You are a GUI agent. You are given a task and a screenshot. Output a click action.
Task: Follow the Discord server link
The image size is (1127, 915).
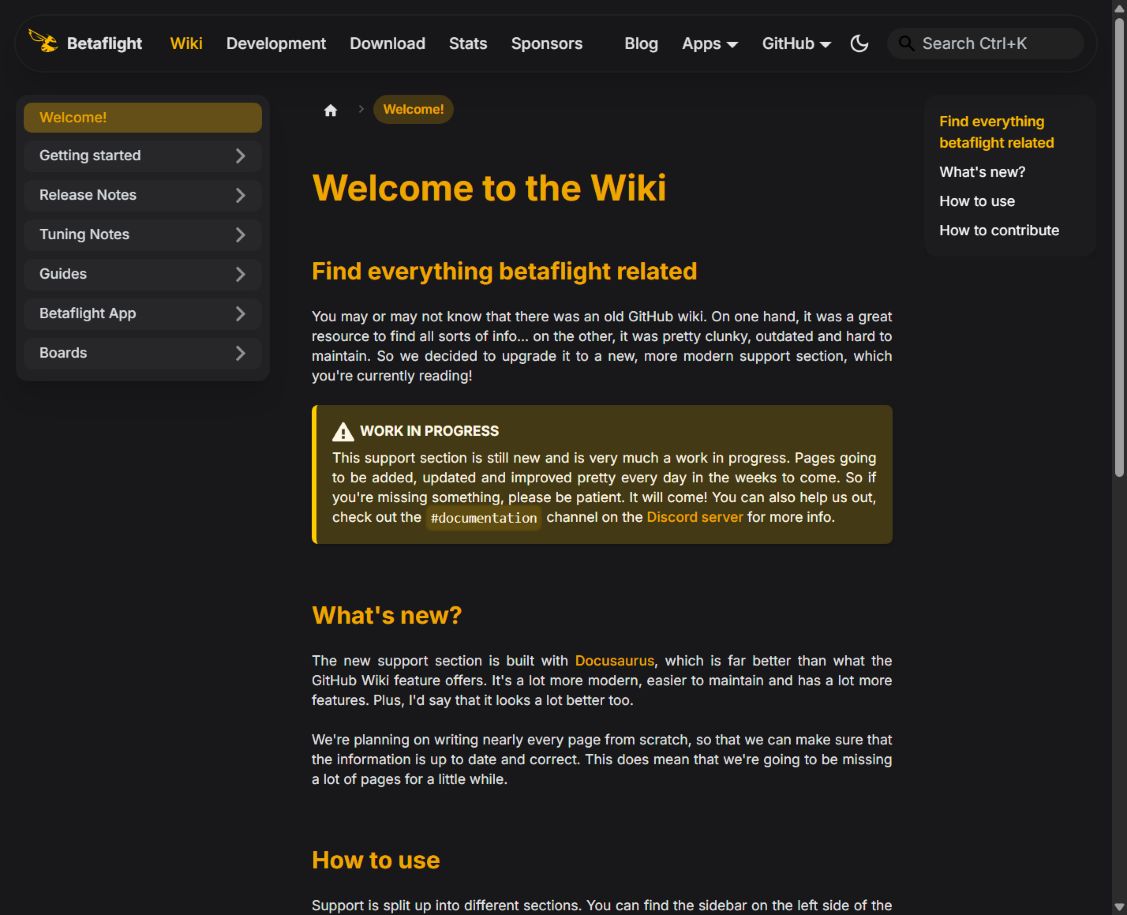tap(694, 518)
